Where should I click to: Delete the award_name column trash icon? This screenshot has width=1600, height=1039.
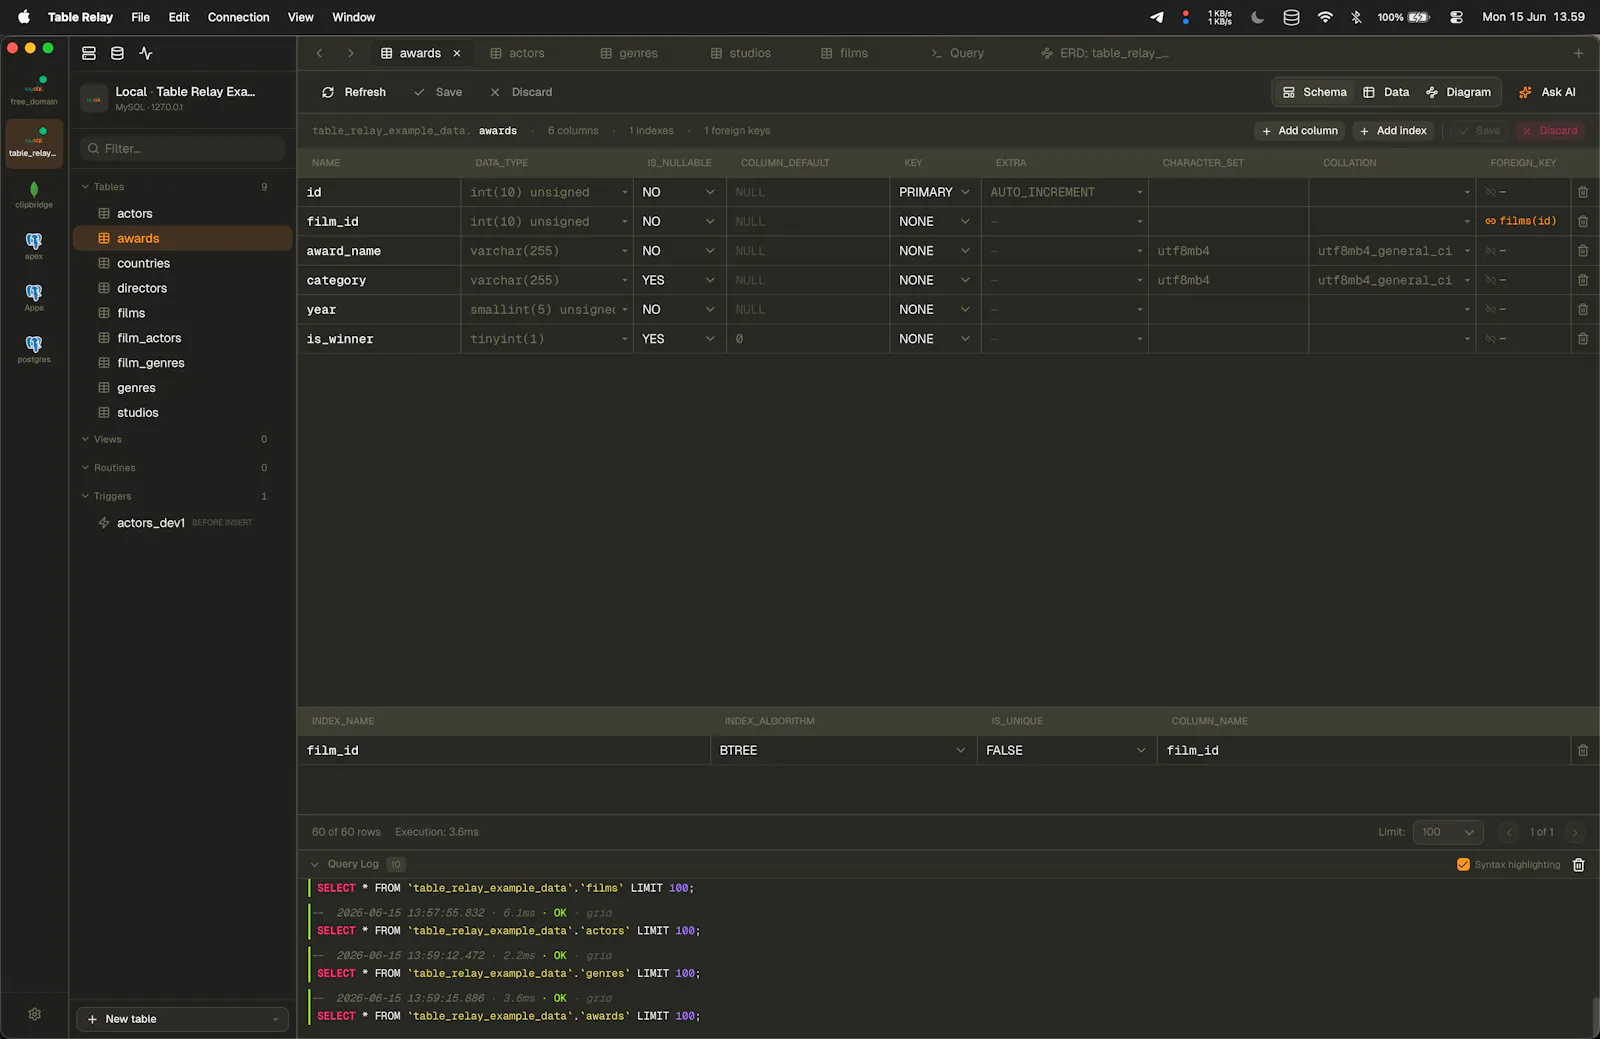1583,251
